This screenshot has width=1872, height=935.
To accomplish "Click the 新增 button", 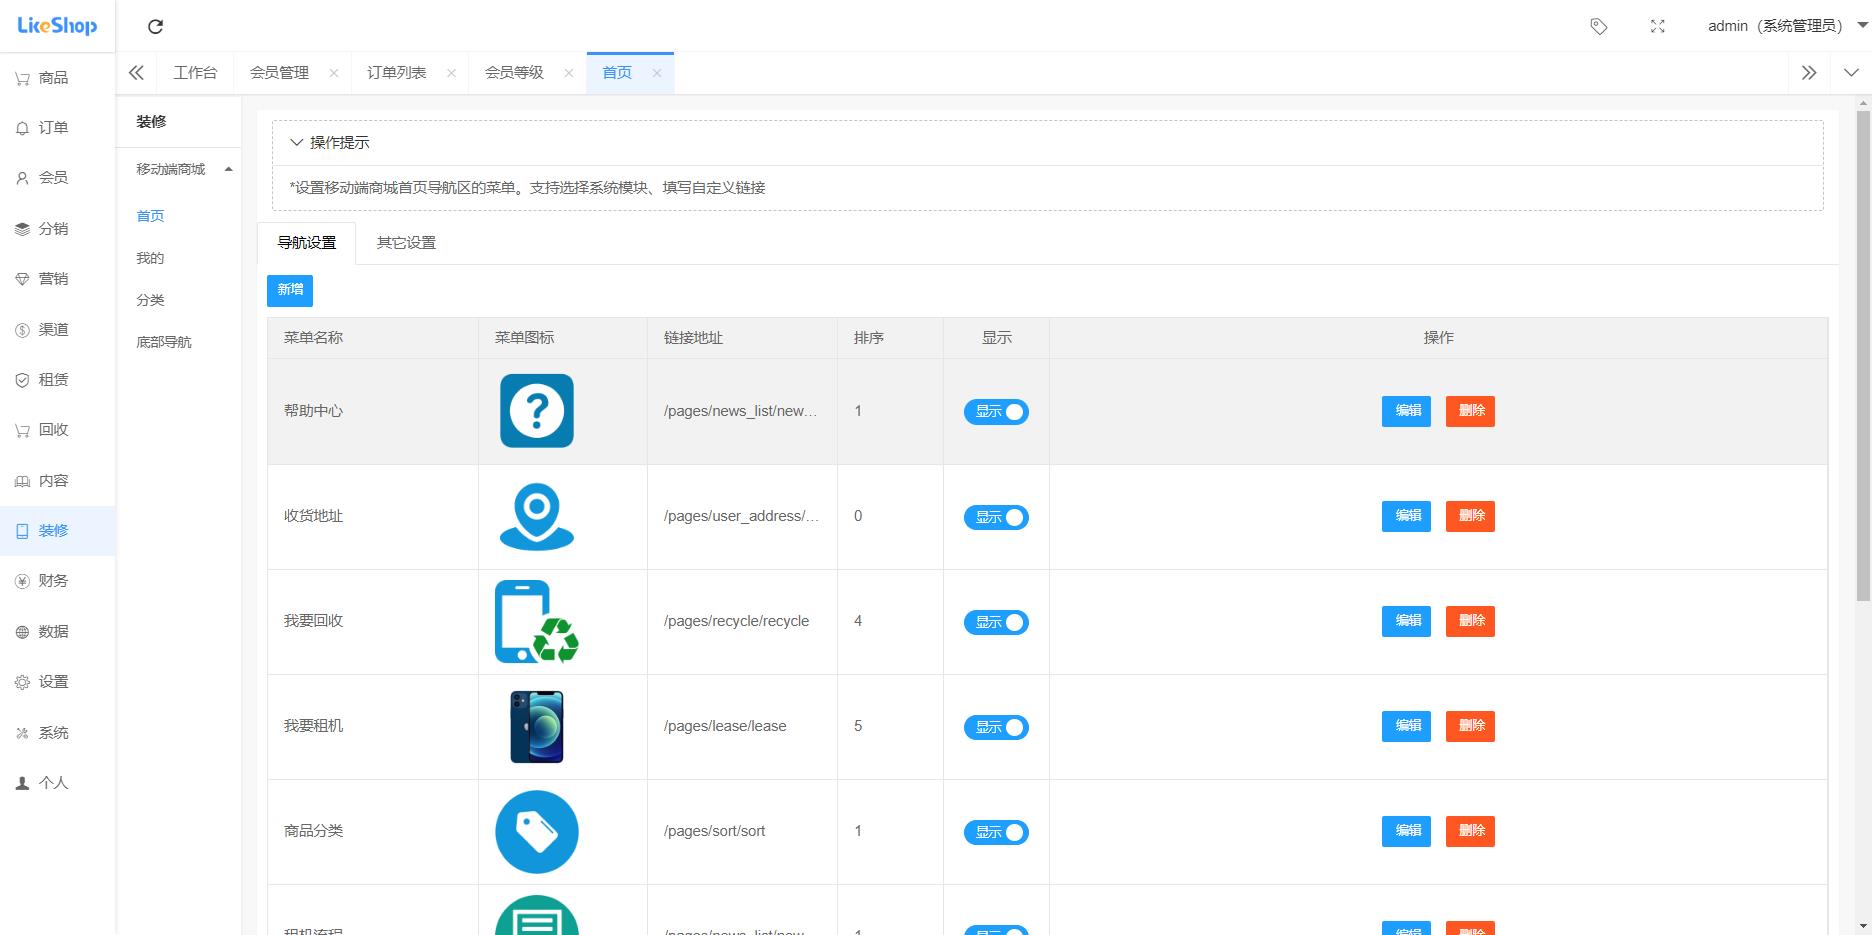I will [290, 290].
